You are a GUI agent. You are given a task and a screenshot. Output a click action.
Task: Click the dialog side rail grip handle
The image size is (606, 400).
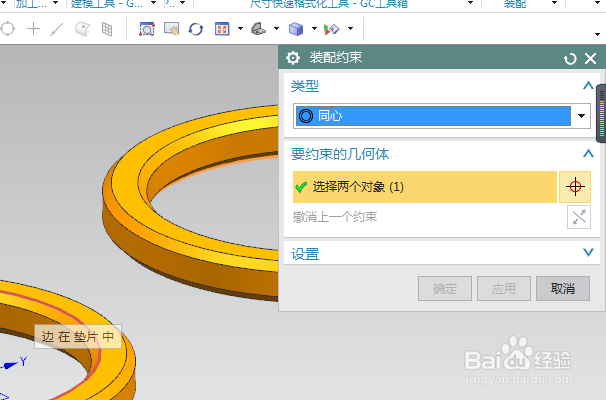(x=601, y=113)
